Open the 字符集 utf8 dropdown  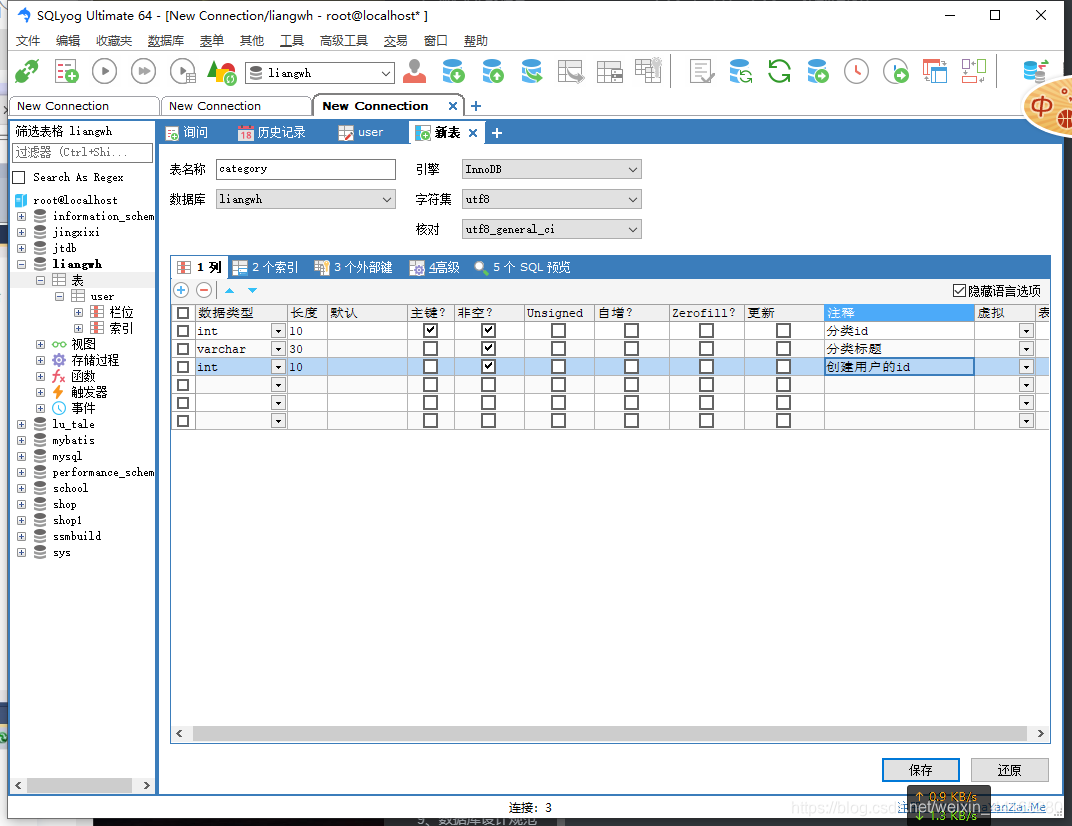[x=552, y=199]
